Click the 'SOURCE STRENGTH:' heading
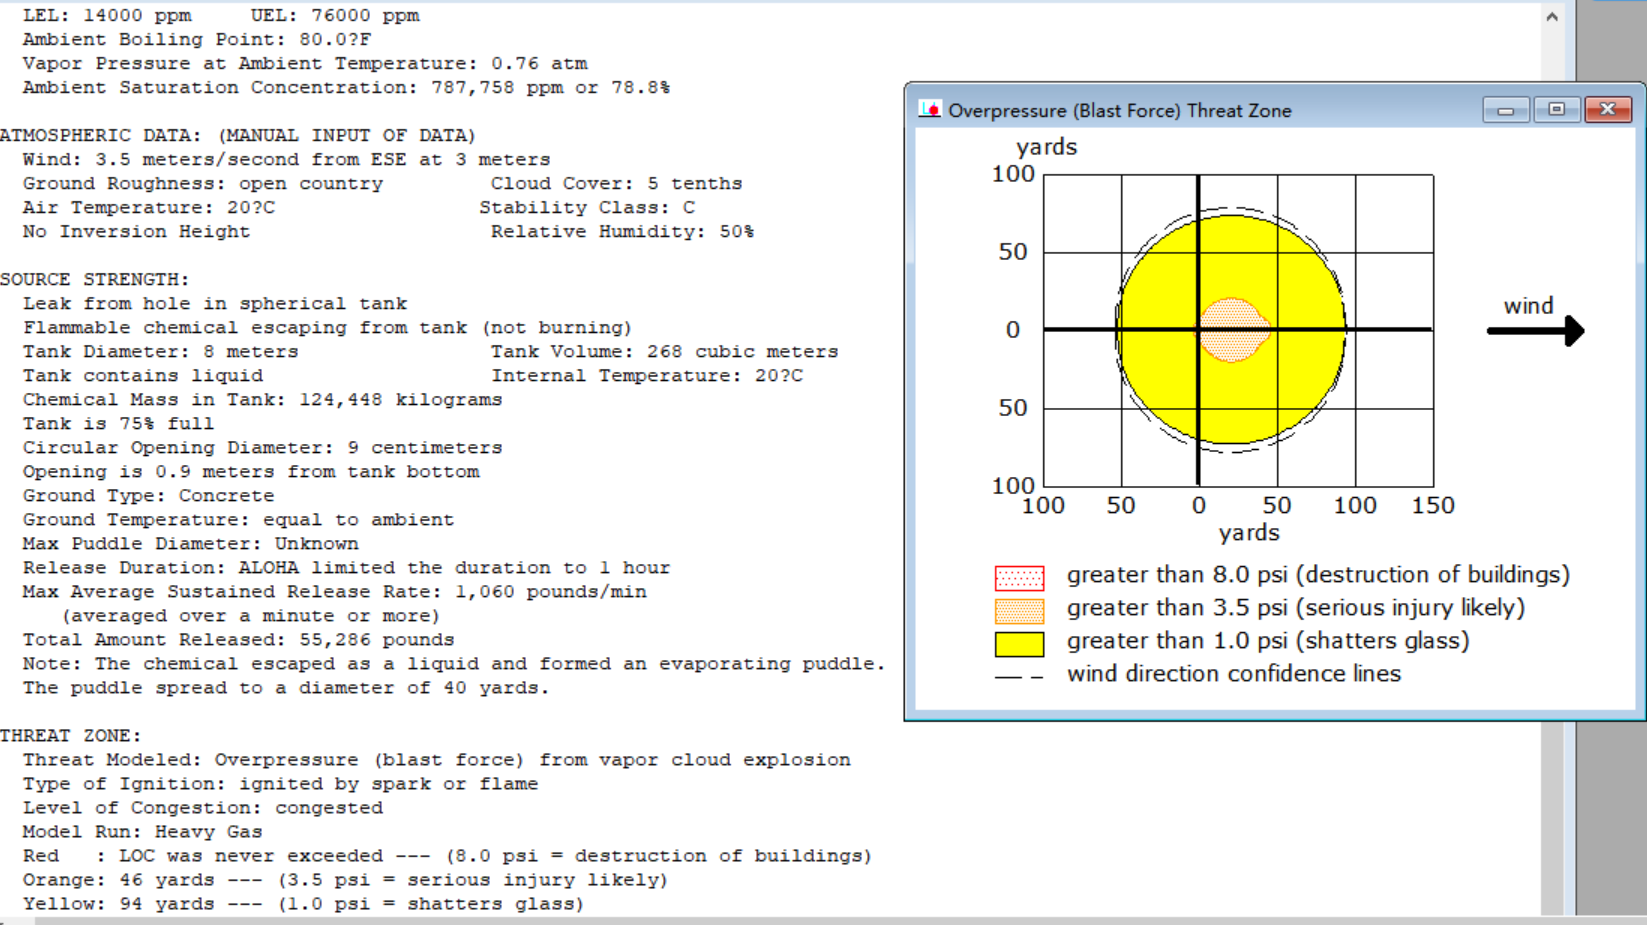1647x925 pixels. (x=95, y=280)
